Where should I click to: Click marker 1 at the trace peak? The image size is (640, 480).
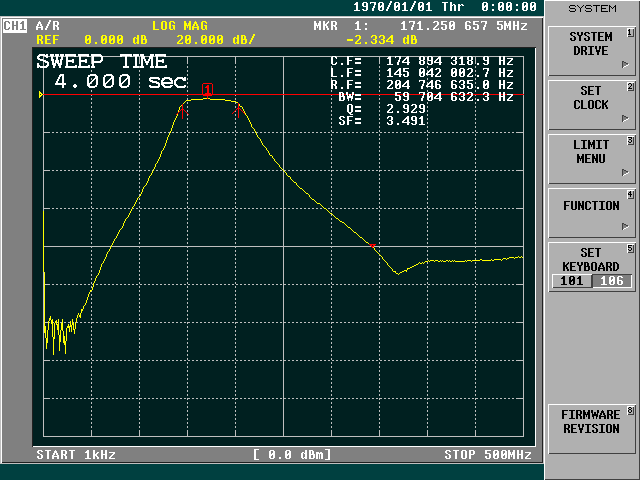point(207,90)
